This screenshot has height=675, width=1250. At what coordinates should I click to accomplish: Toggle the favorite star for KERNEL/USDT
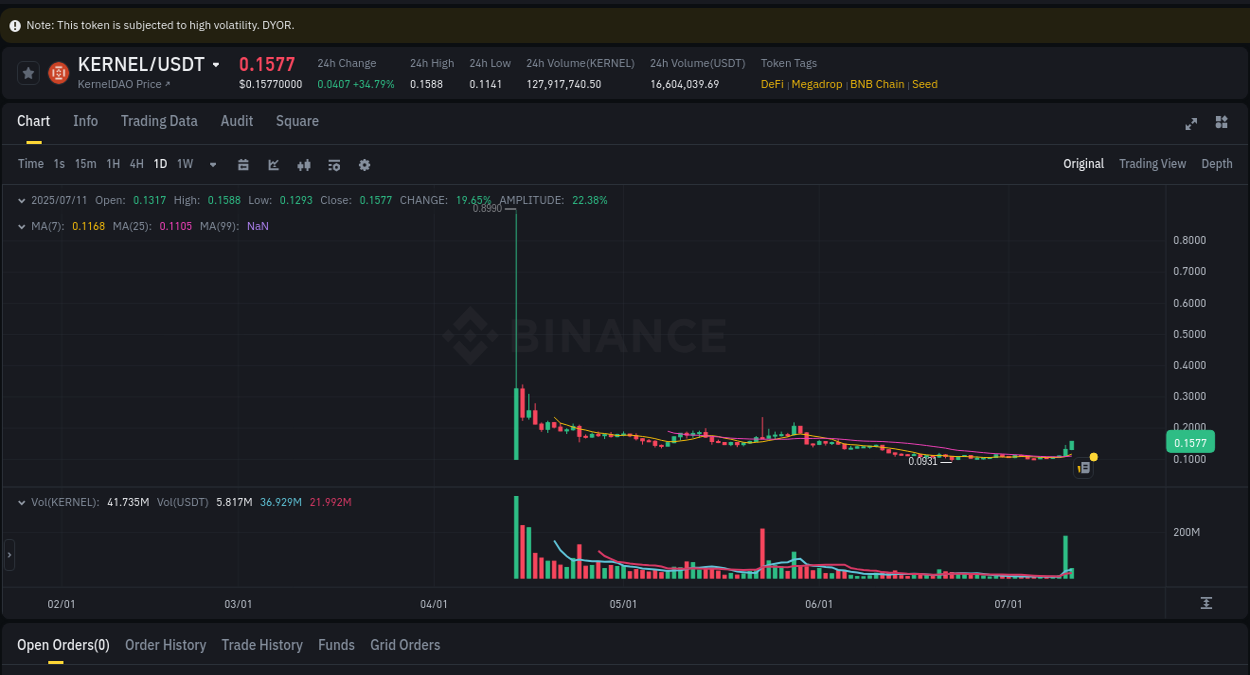(27, 72)
